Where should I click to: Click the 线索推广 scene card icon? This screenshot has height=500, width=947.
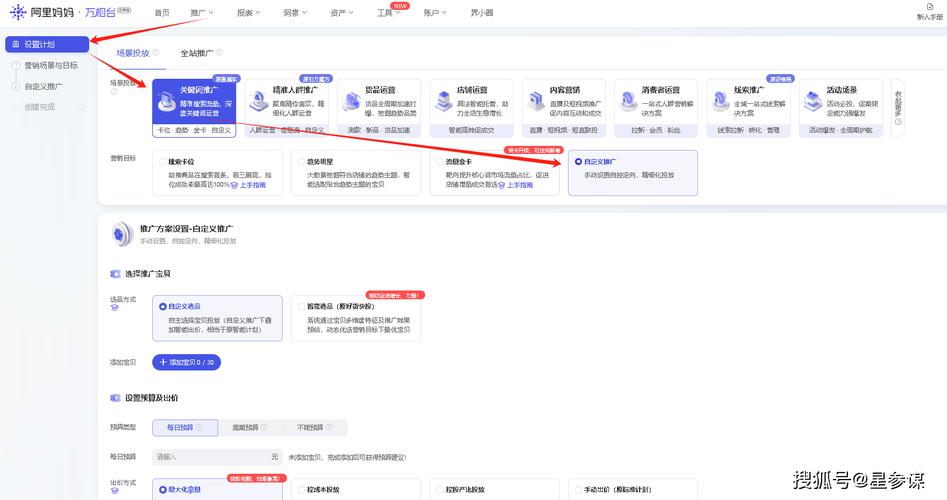(721, 101)
